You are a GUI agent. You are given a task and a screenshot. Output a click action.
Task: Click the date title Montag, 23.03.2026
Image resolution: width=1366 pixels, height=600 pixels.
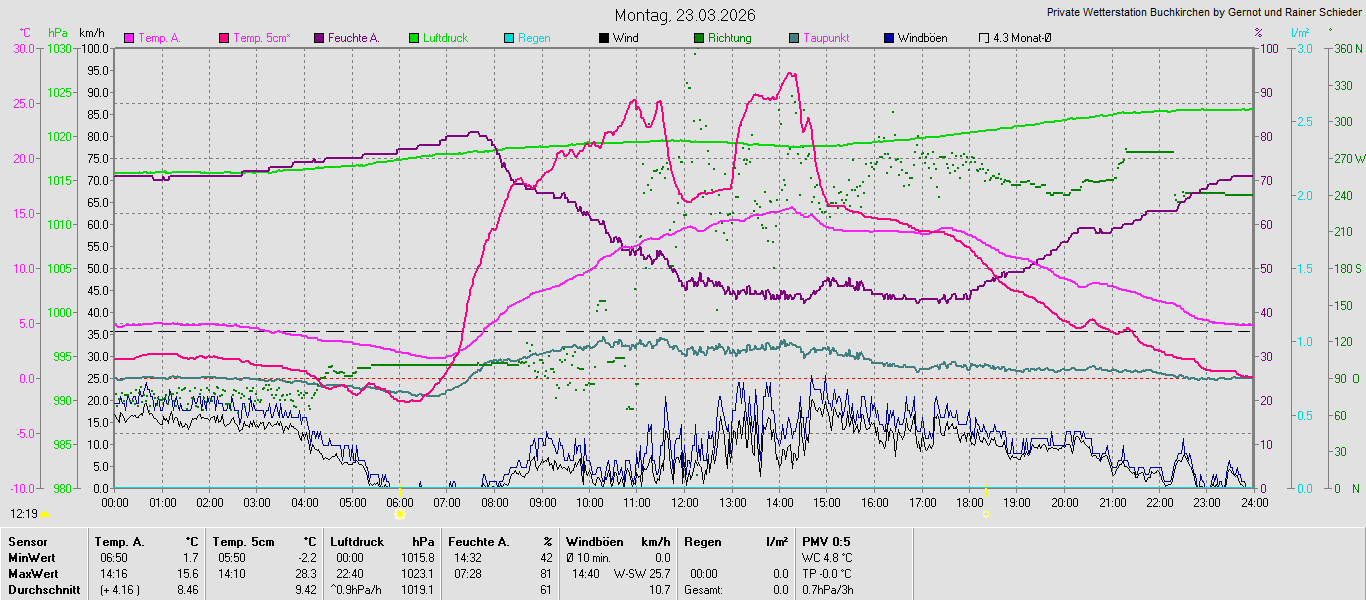coord(685,15)
